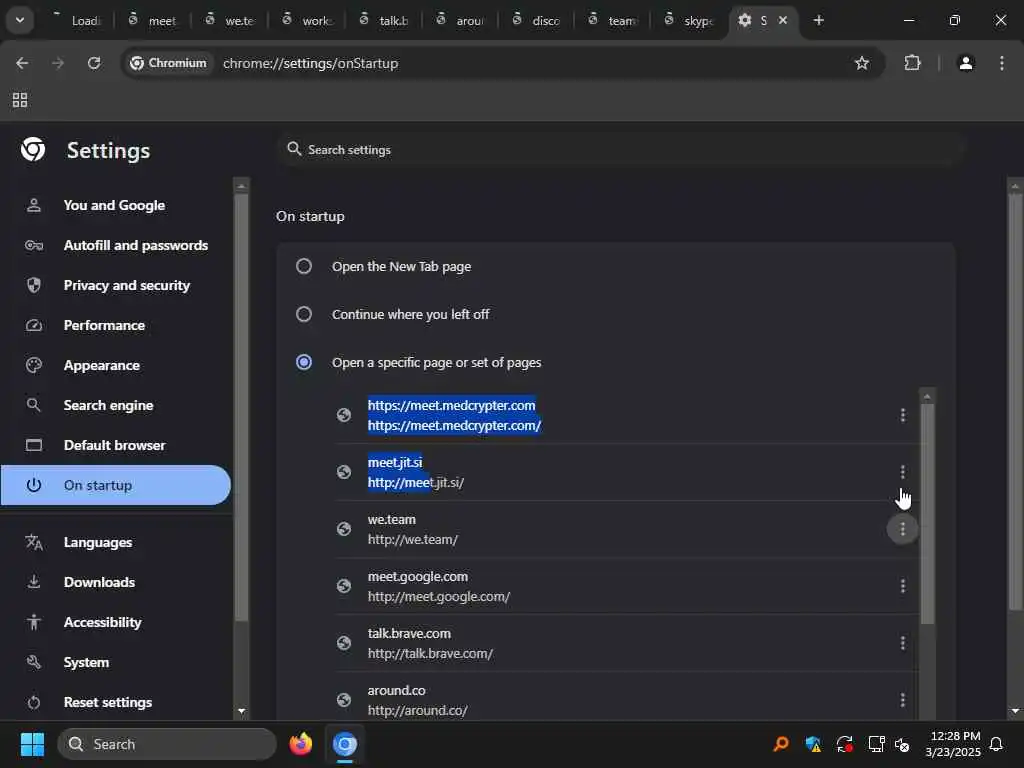The image size is (1024, 768).
Task: Open Default browser settings section
Action: click(115, 445)
